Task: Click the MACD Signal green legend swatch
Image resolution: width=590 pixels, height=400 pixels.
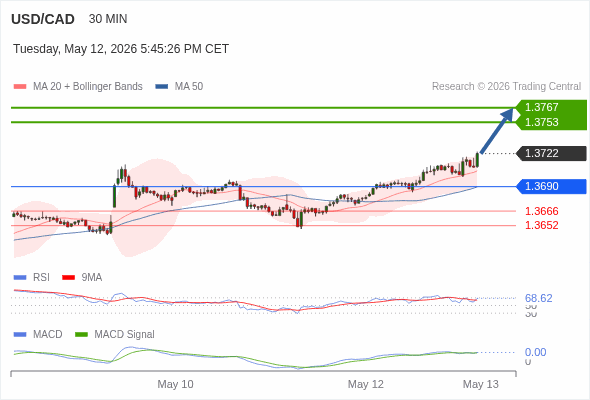Action: click(81, 335)
